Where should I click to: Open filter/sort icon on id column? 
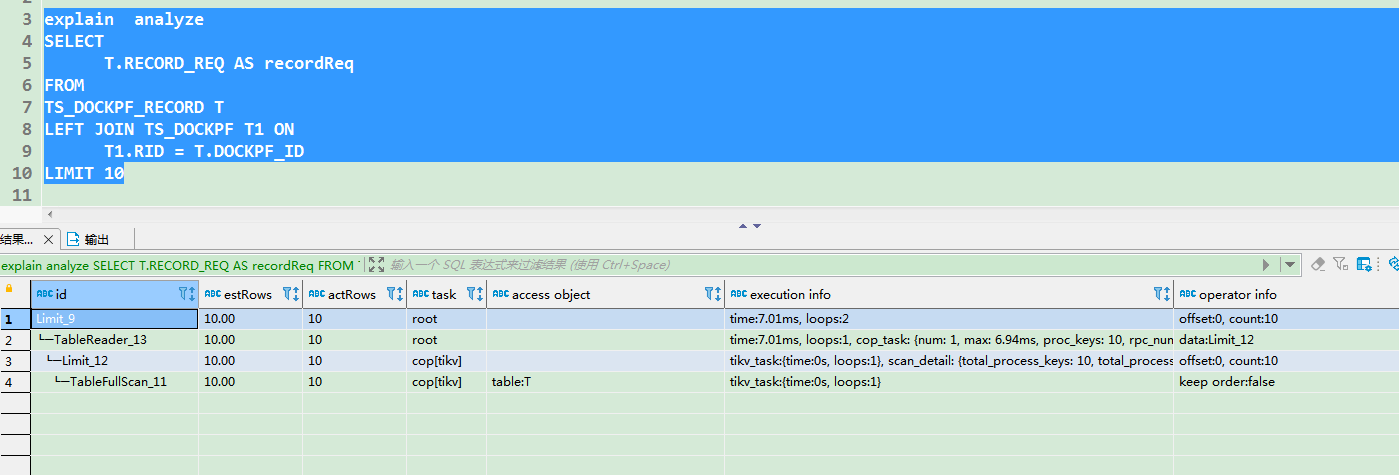point(187,294)
